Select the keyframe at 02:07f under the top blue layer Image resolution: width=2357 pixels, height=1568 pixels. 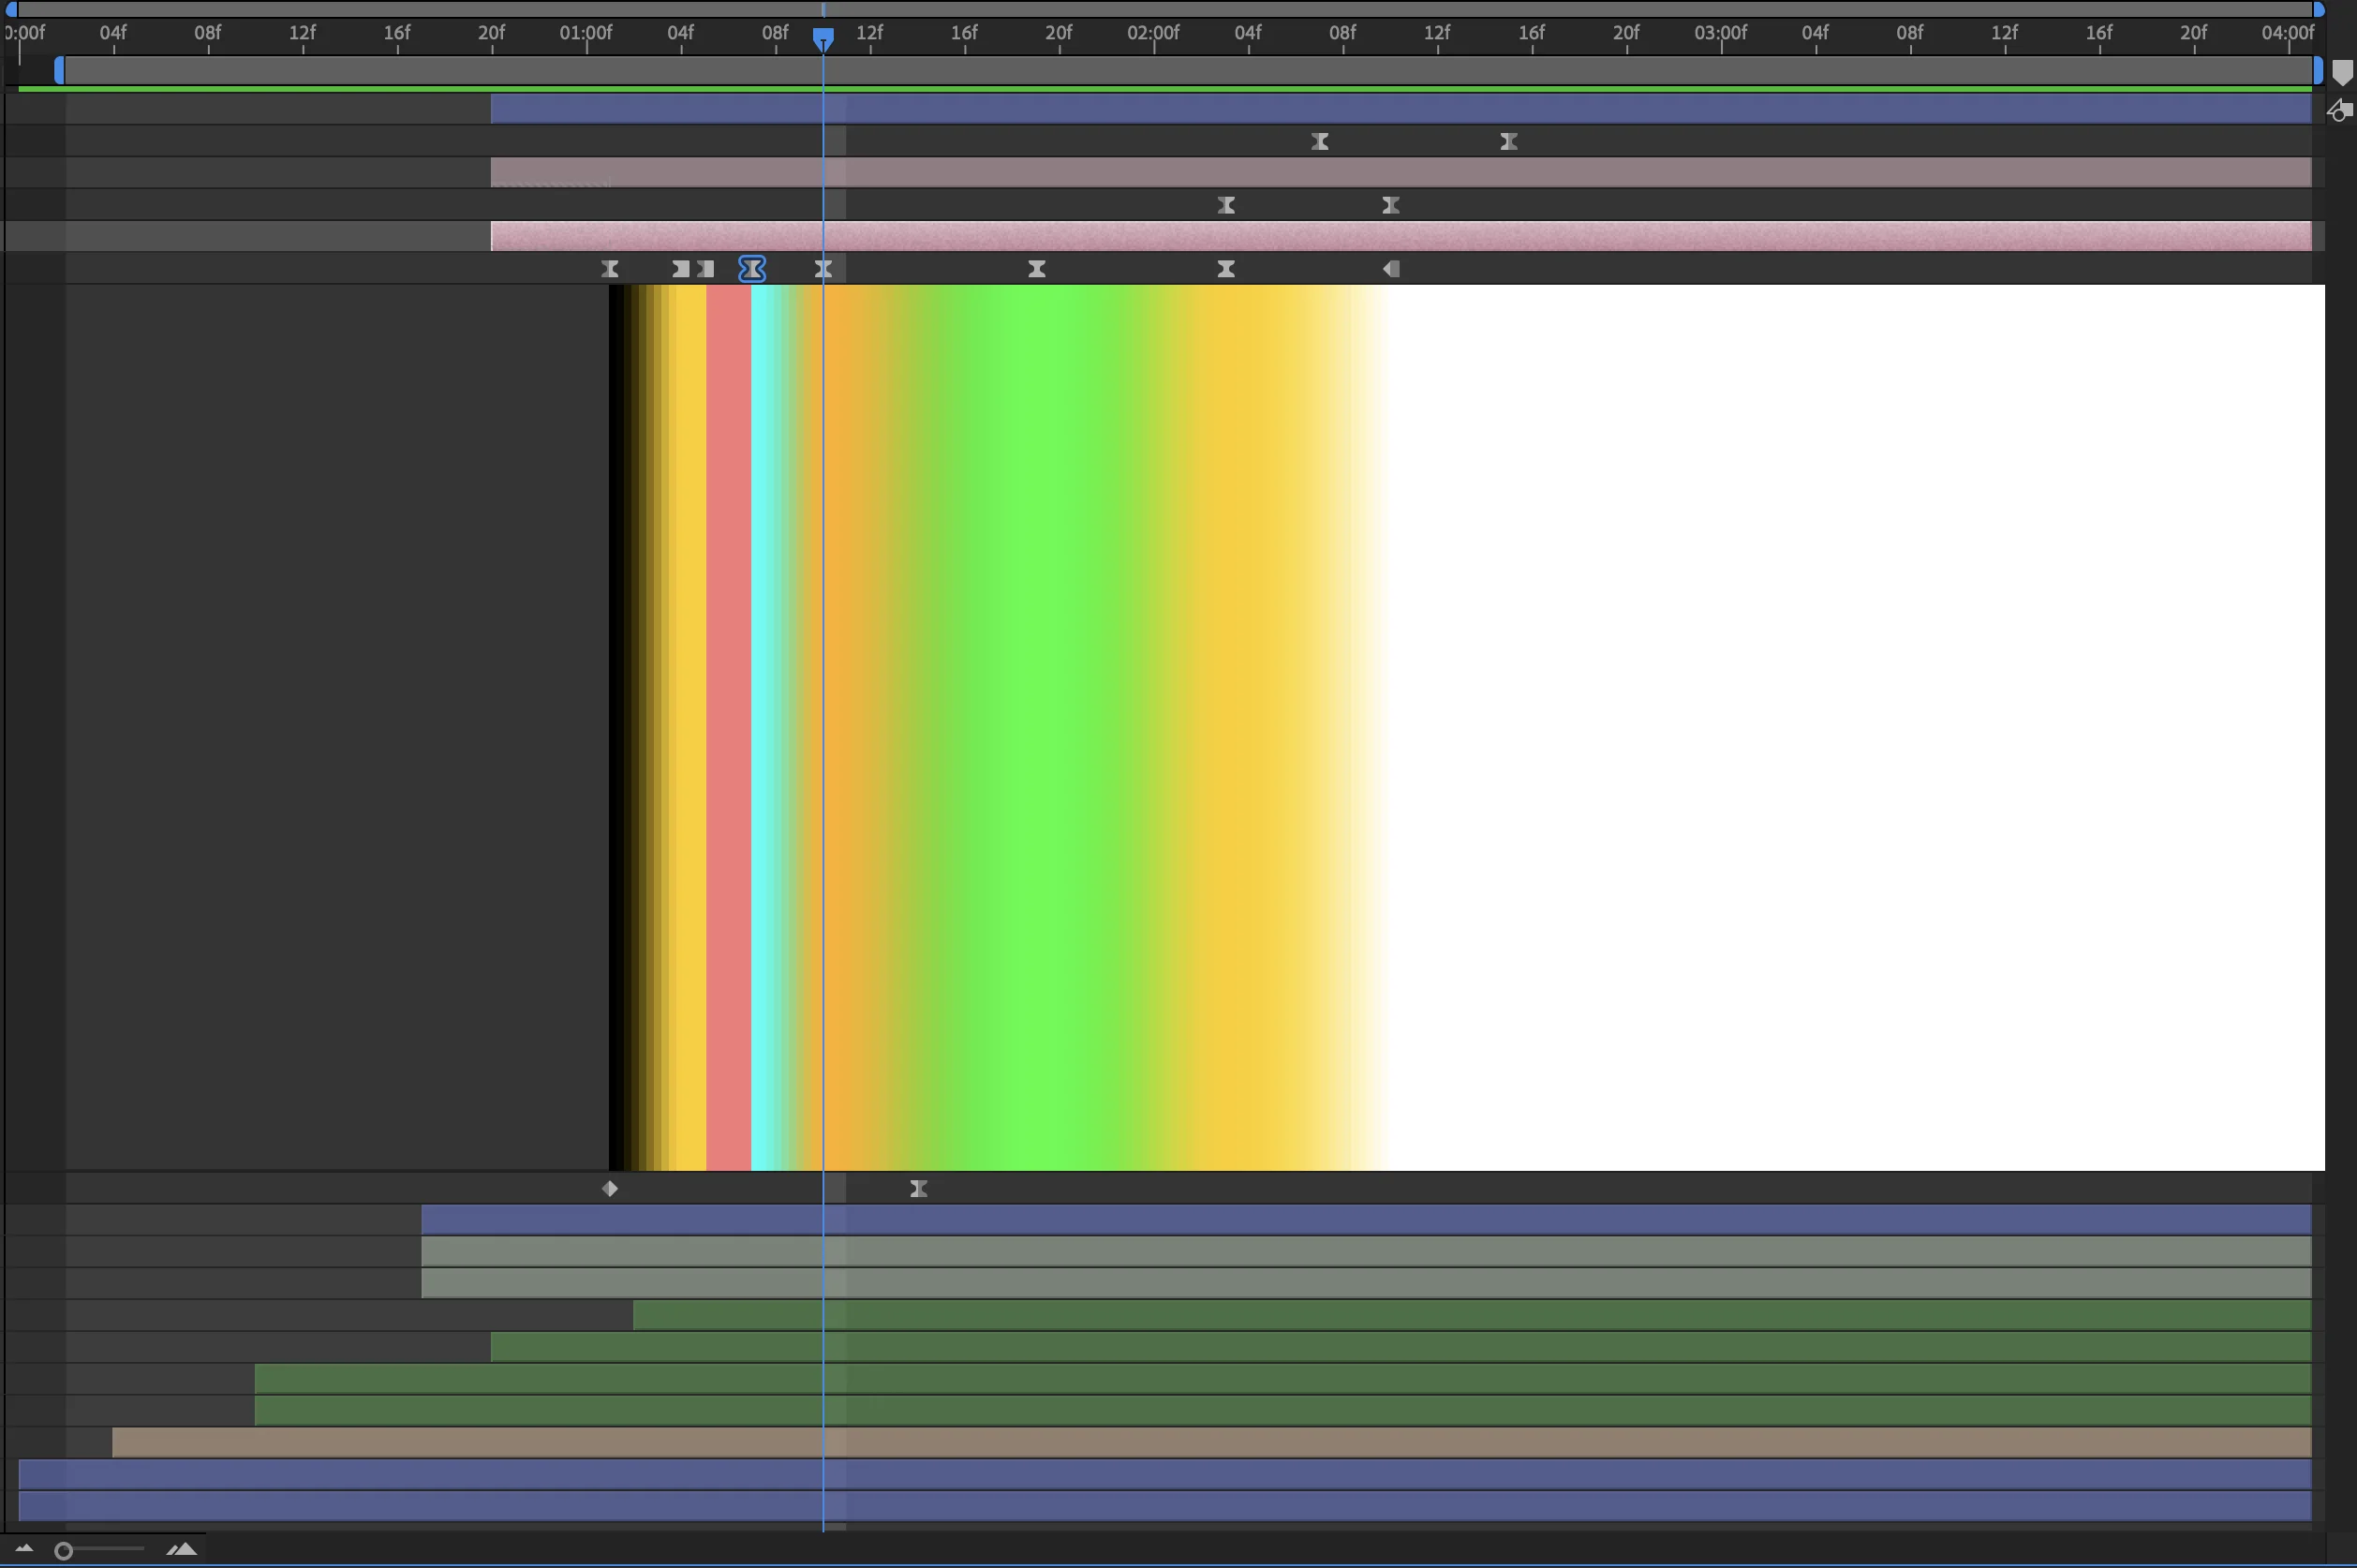tap(1320, 142)
